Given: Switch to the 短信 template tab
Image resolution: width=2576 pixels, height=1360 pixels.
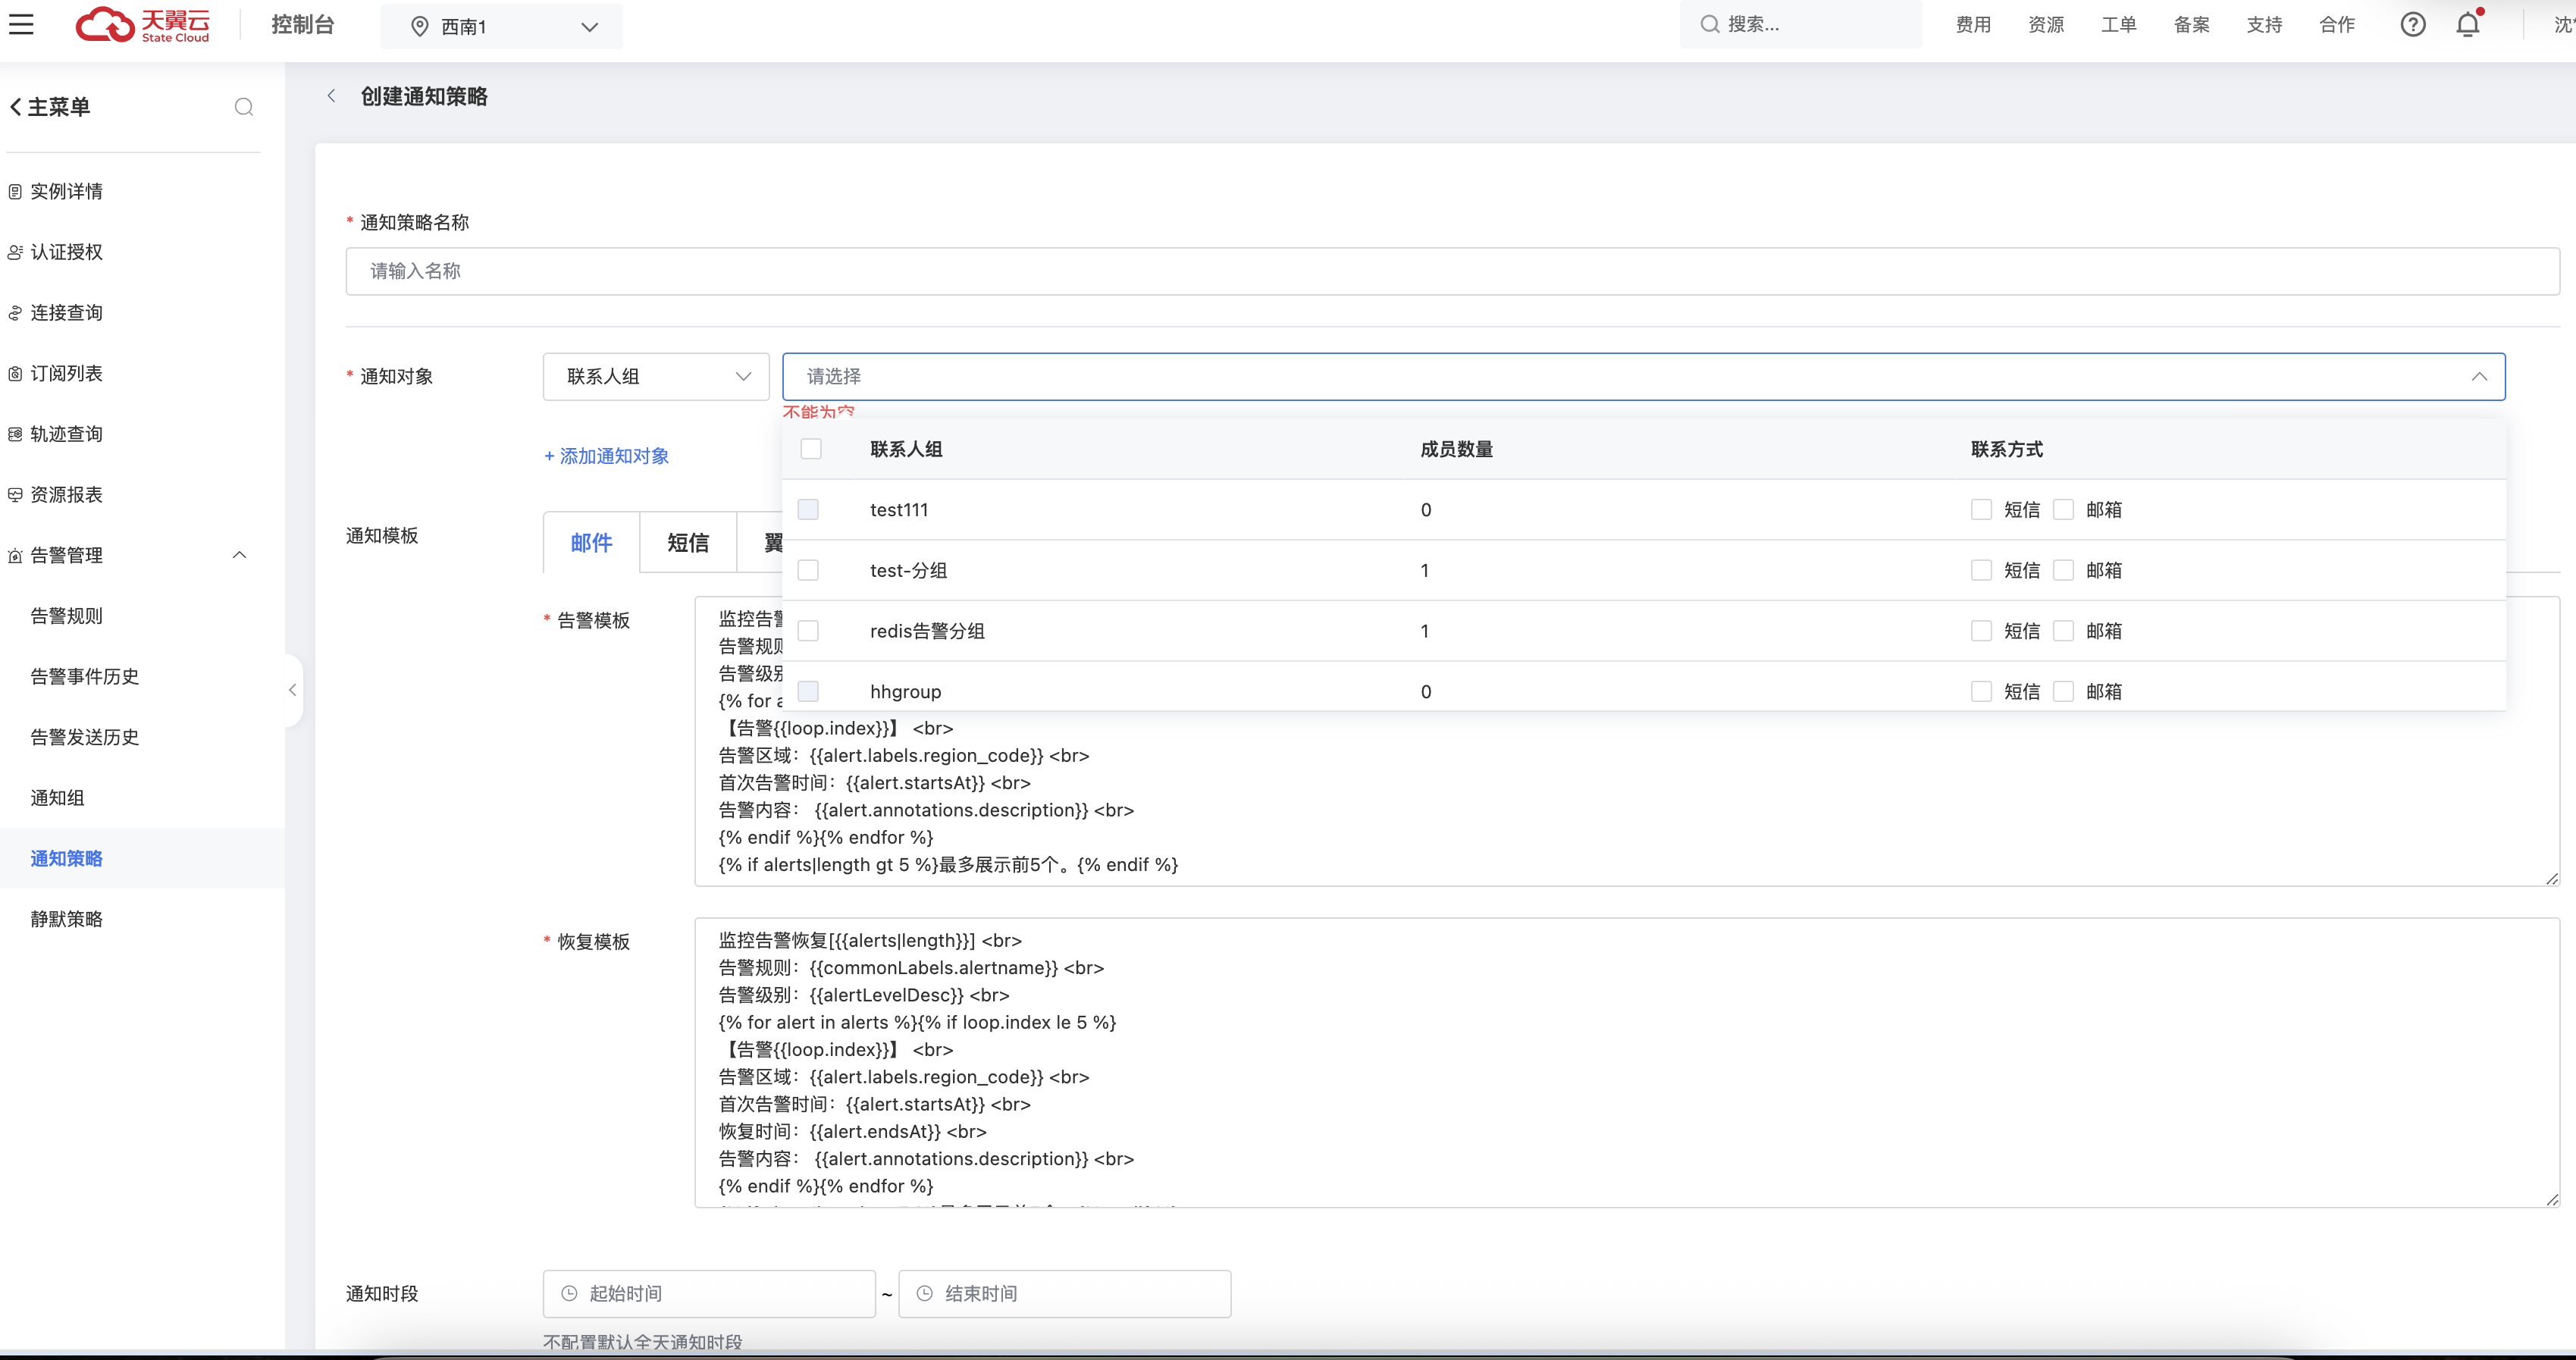Looking at the screenshot, I should (687, 543).
